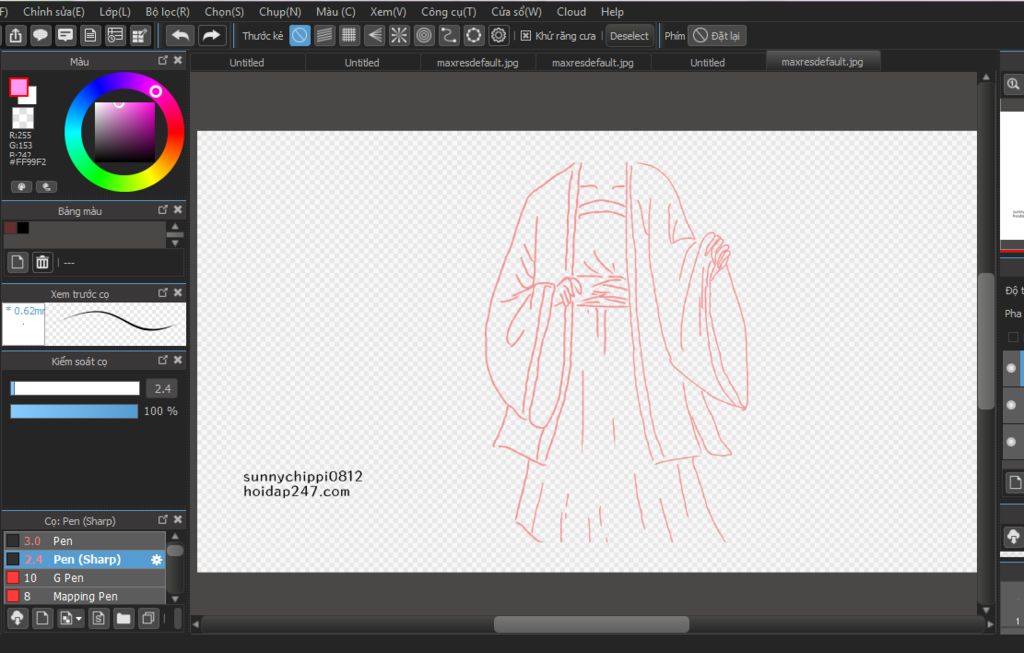This screenshot has width=1024, height=653.
Task: Click the rounded speech bubble toolbar icon
Action: click(40, 35)
